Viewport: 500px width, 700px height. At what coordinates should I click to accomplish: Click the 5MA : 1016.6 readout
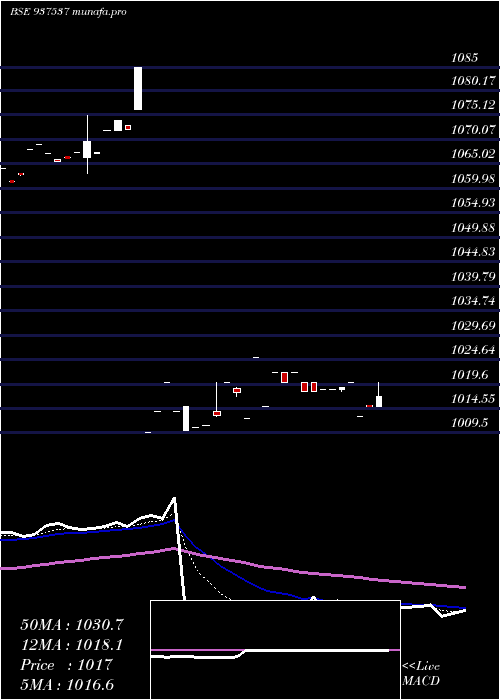pyautogui.click(x=67, y=685)
